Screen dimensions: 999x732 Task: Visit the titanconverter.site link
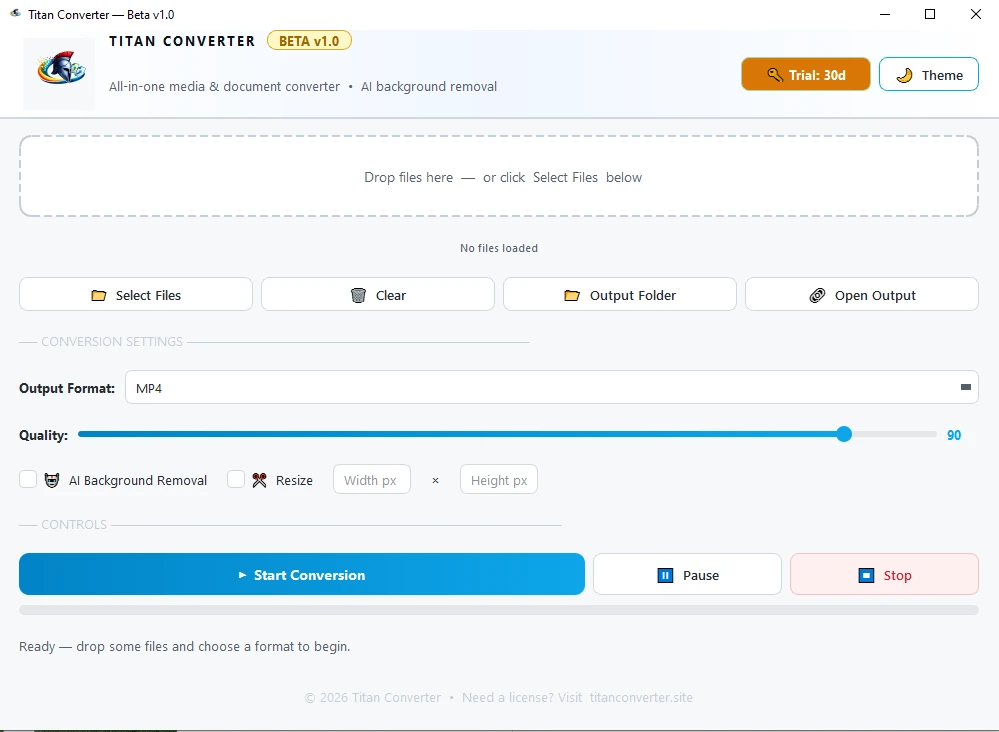(641, 697)
